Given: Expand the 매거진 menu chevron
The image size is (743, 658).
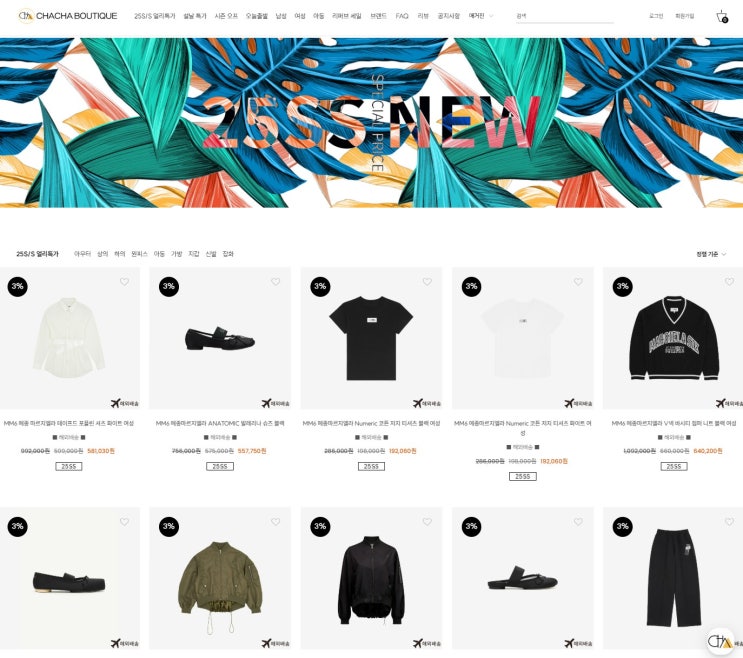Looking at the screenshot, I should 491,16.
